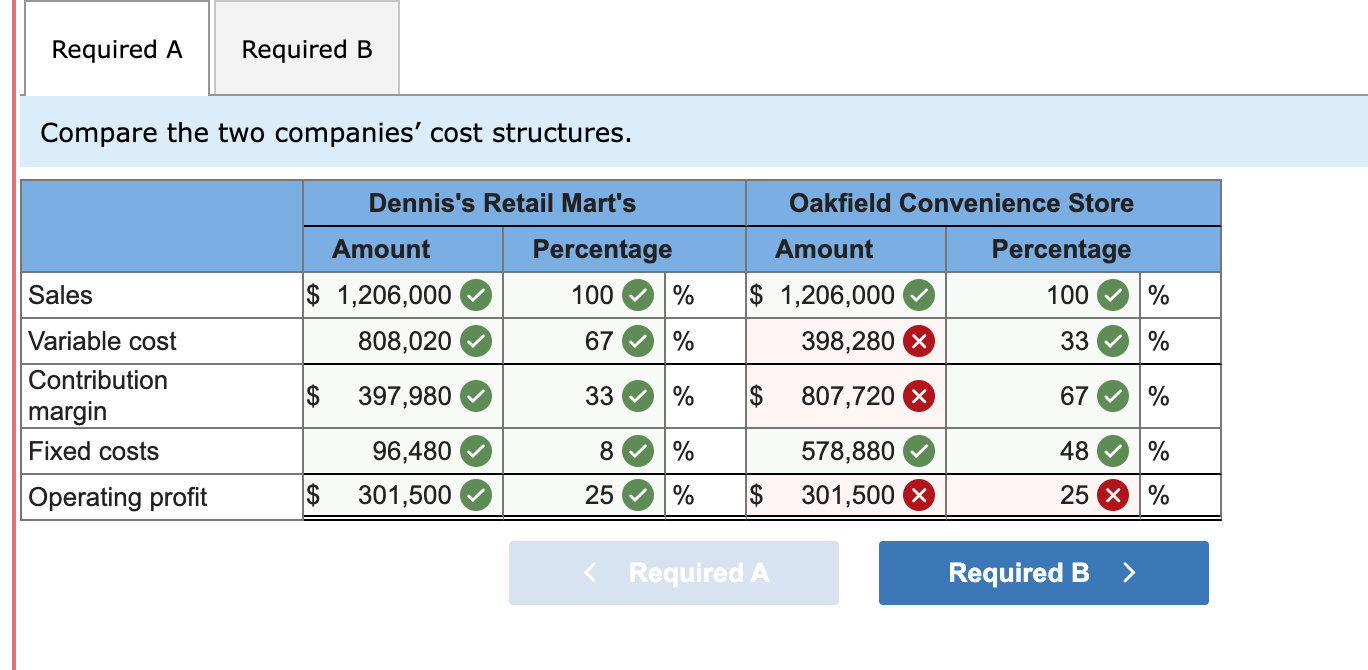Select Oakfield's sales percentage field 100
1368x670 pixels.
[x=1043, y=295]
